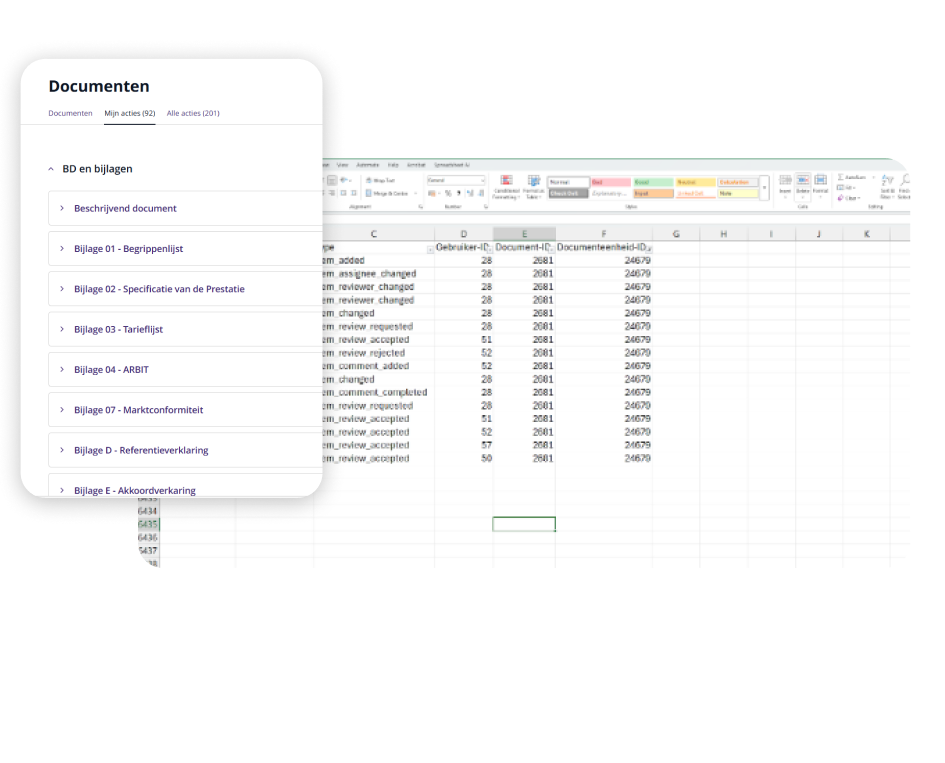Viewport: 945px width, 763px height.
Task: Click the Comma Style icon
Action: click(459, 193)
